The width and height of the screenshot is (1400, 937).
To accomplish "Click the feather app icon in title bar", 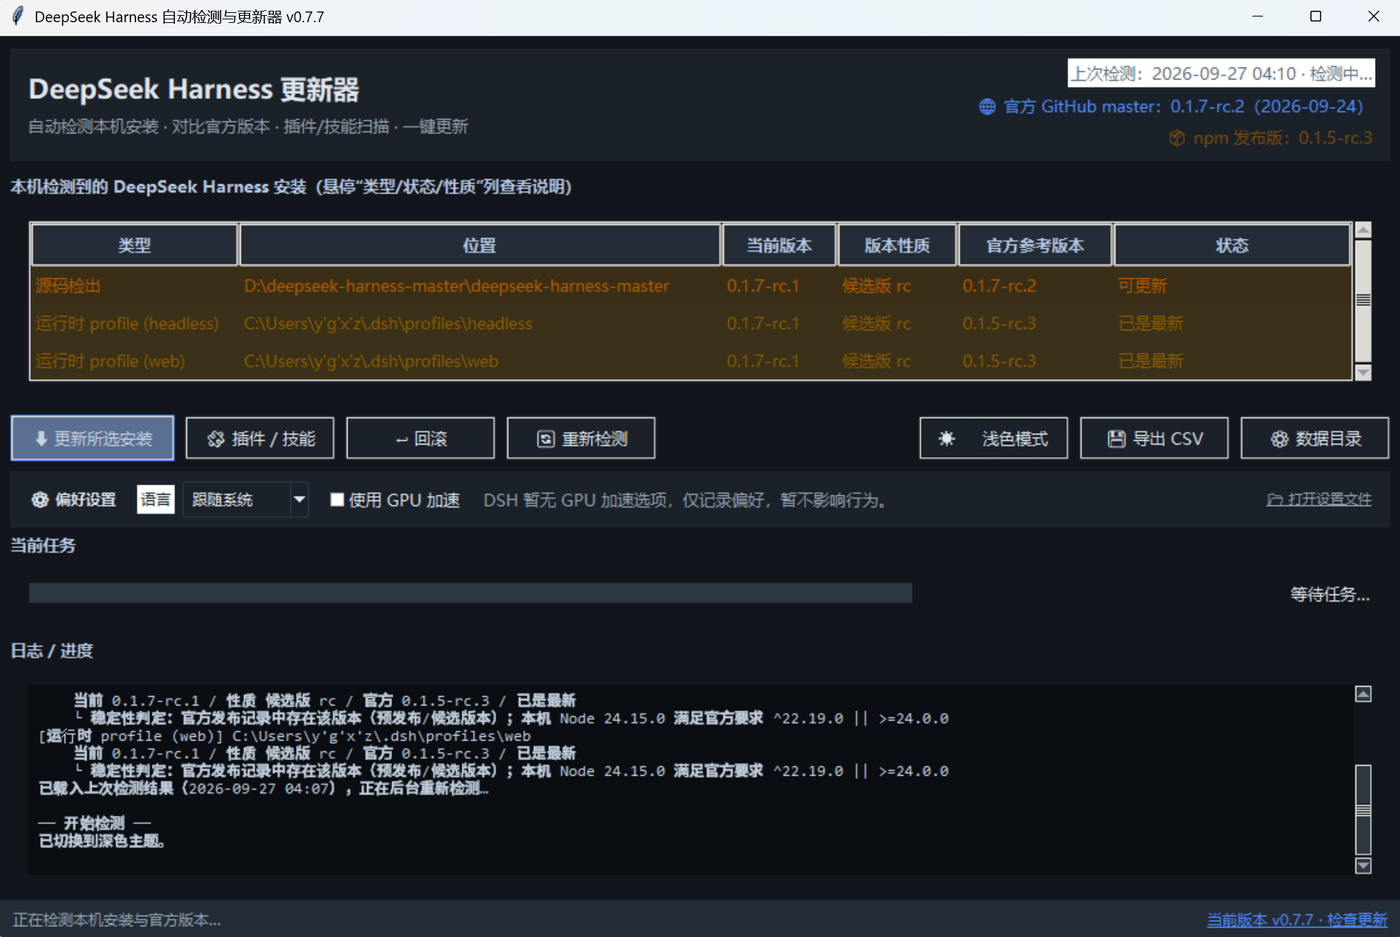I will pos(17,17).
